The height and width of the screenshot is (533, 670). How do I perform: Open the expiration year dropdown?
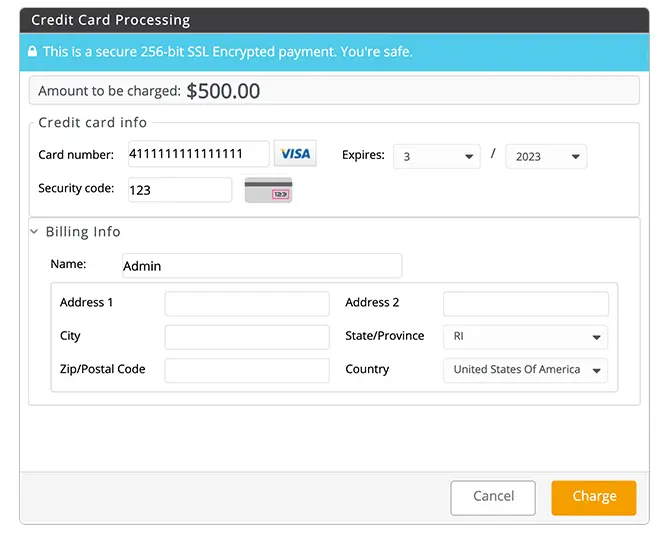click(x=546, y=156)
